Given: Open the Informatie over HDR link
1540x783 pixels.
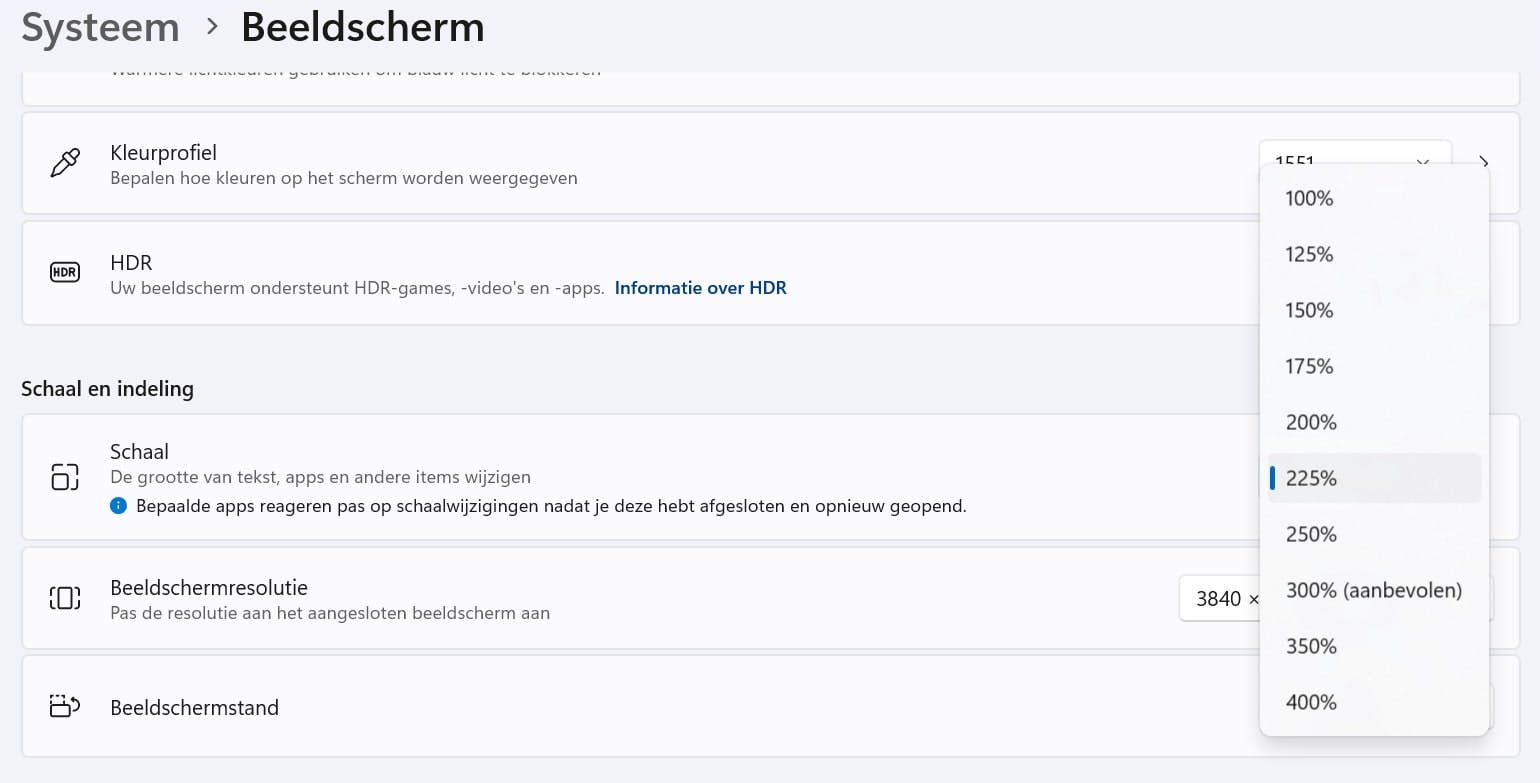Looking at the screenshot, I should [x=700, y=288].
